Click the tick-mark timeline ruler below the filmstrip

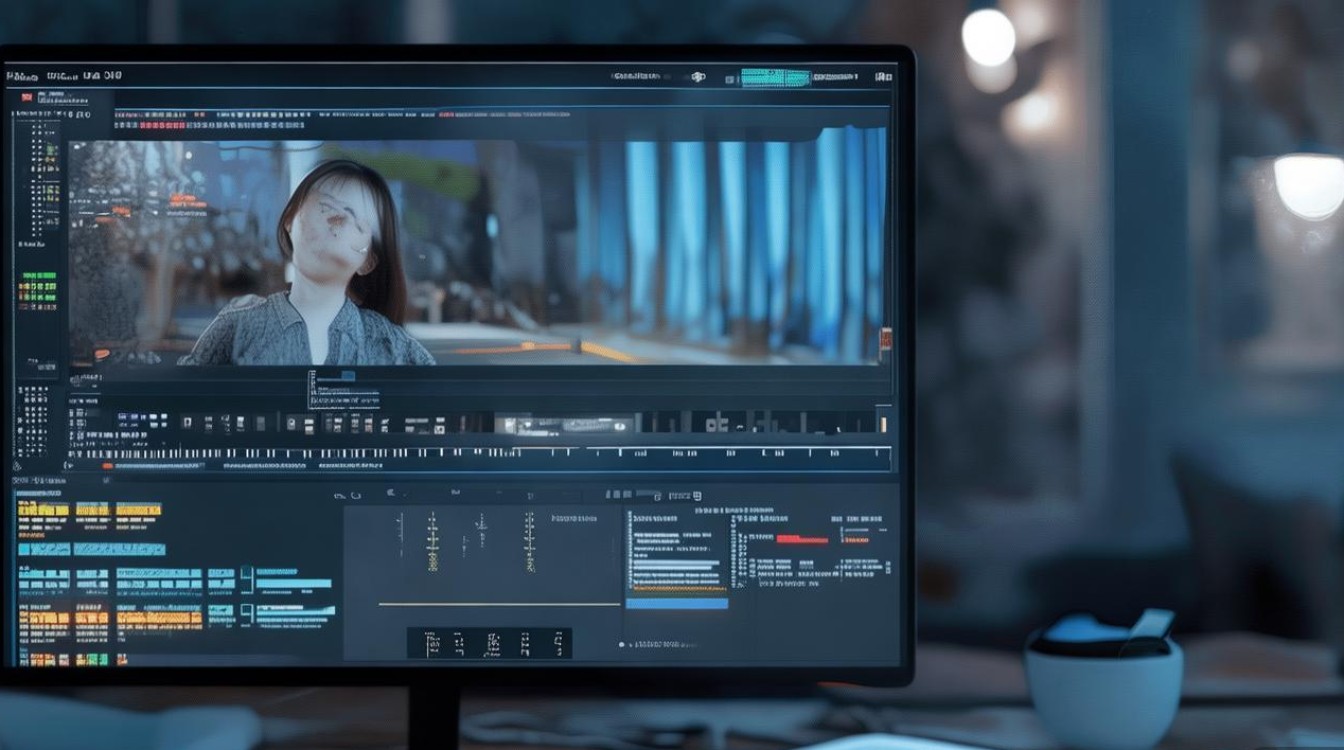478,455
